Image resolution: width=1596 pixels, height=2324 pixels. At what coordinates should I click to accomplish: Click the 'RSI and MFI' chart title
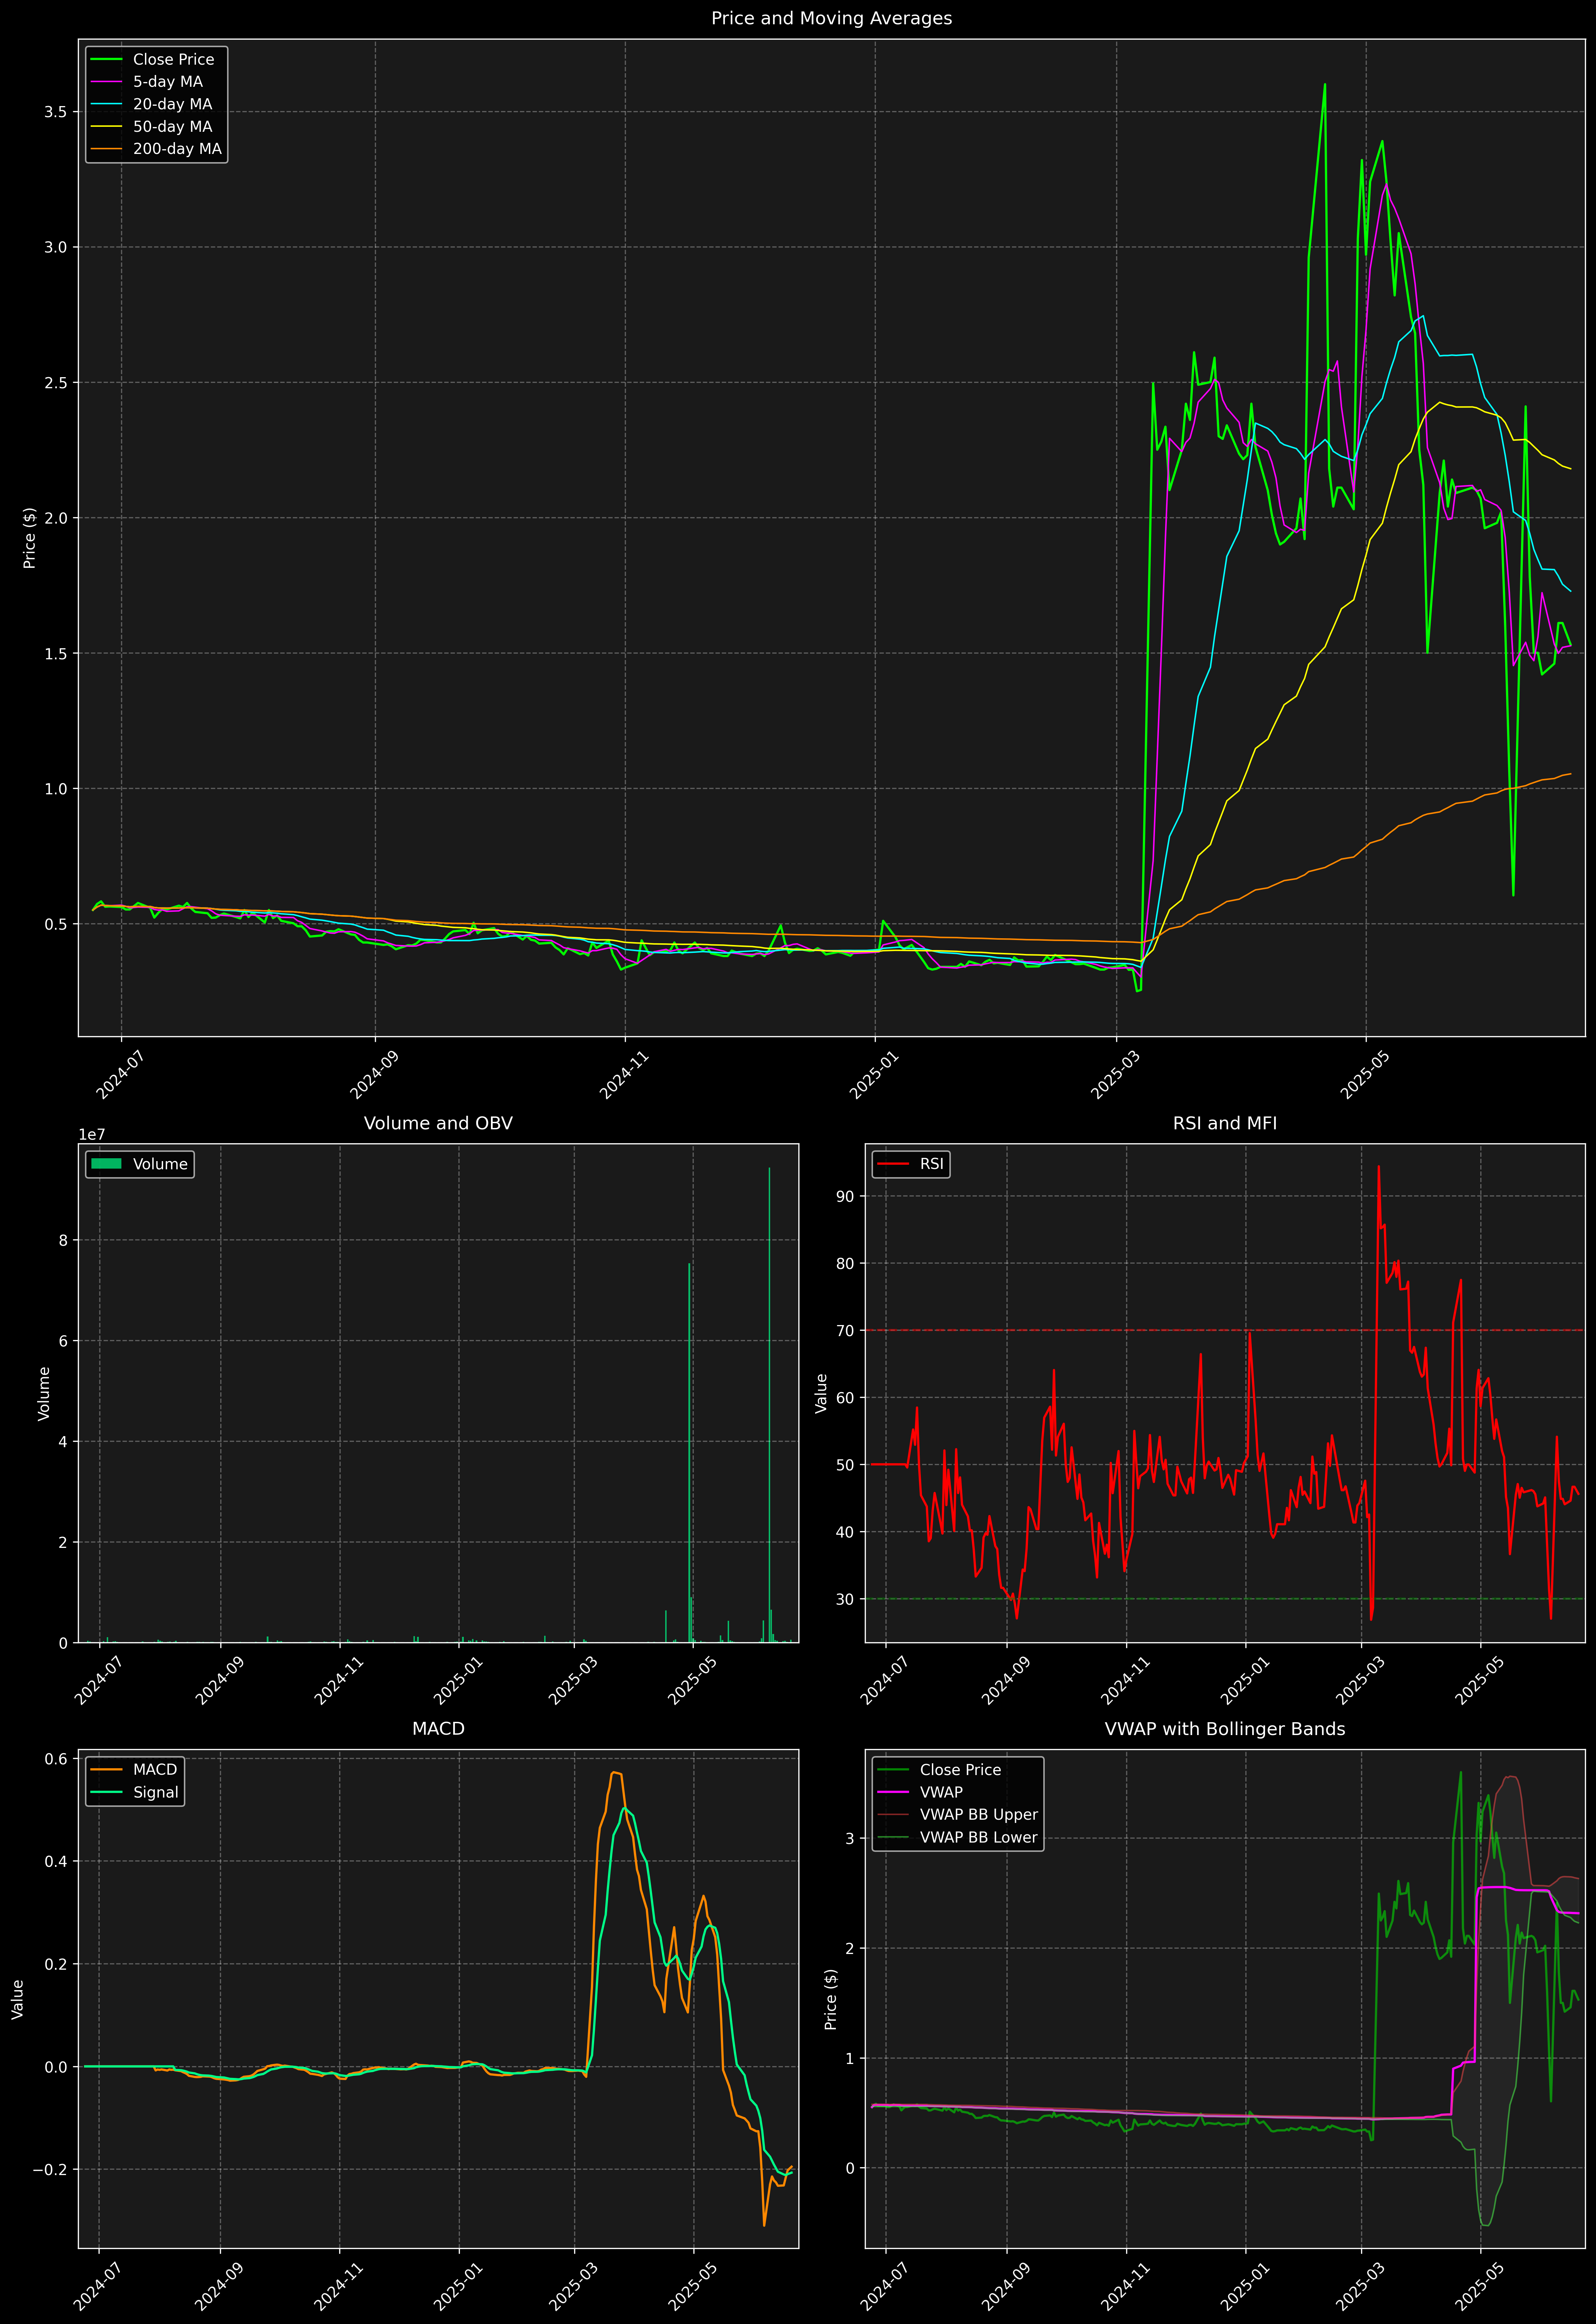pyautogui.click(x=1225, y=1123)
